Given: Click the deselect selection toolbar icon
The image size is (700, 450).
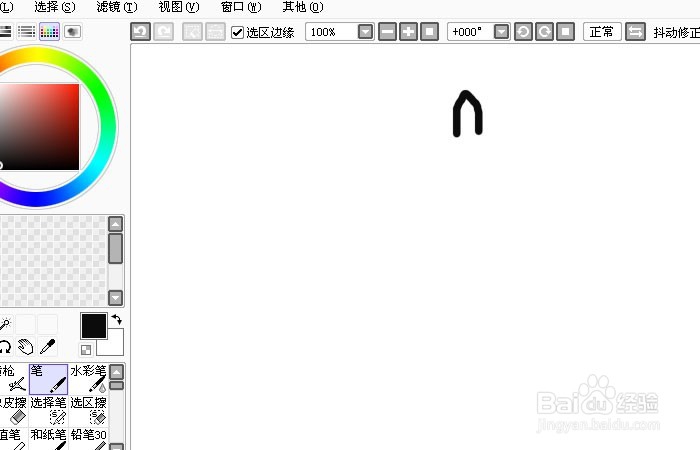Looking at the screenshot, I should (x=192, y=32).
